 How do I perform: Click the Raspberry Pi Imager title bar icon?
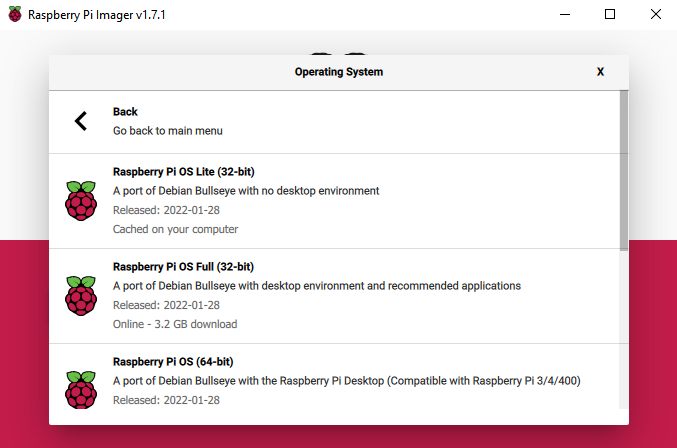click(14, 15)
